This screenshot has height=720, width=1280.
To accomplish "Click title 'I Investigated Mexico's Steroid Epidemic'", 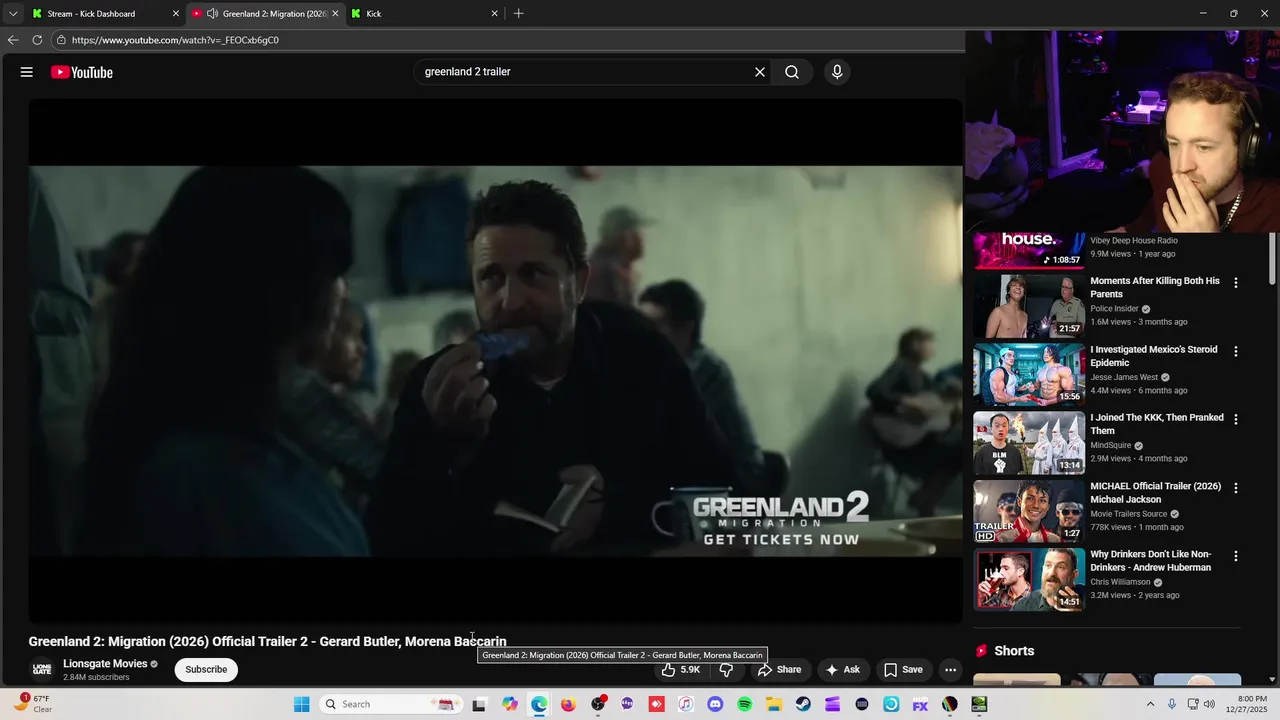I will pyautogui.click(x=1154, y=356).
